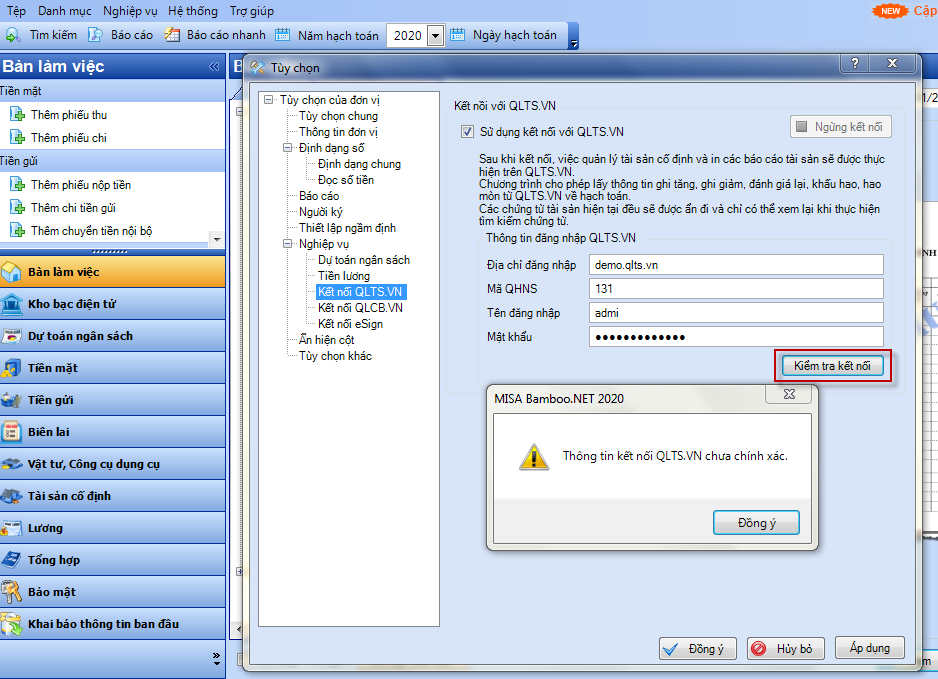The height and width of the screenshot is (679, 938).
Task: Collapse the Bàn làm việc side panel
Action: pyautogui.click(x=214, y=66)
